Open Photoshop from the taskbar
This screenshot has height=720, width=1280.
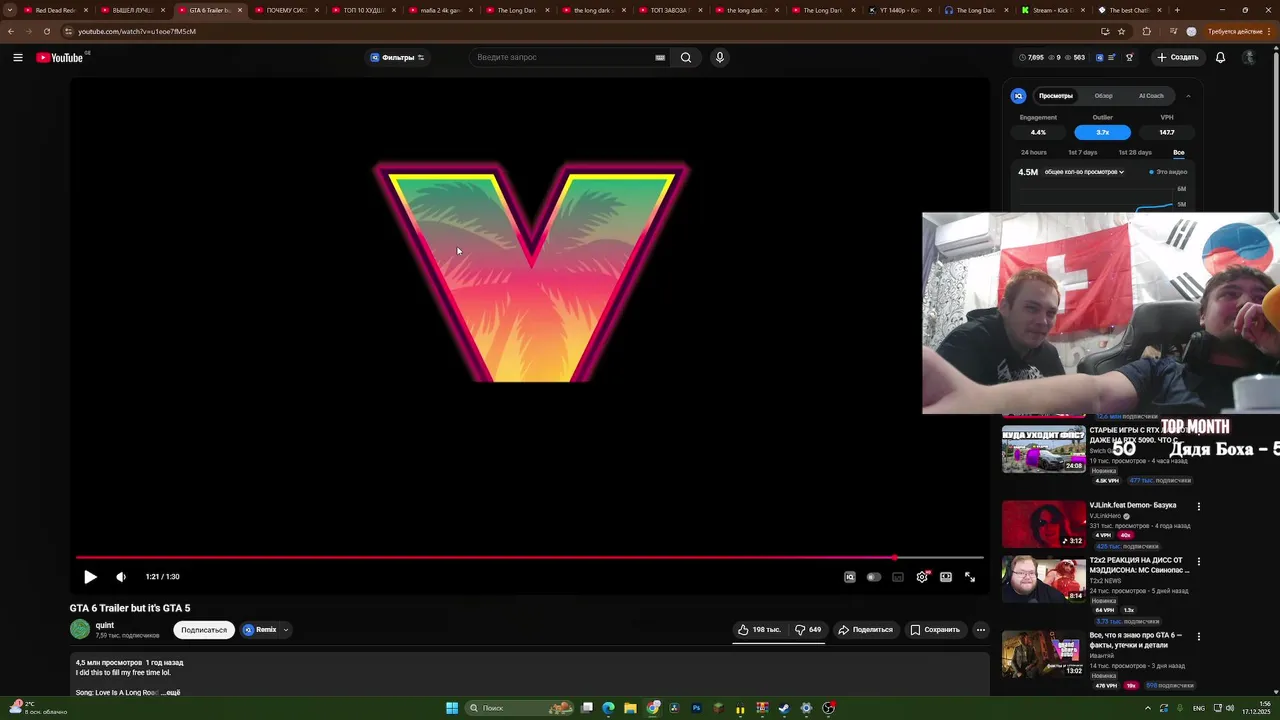696,708
